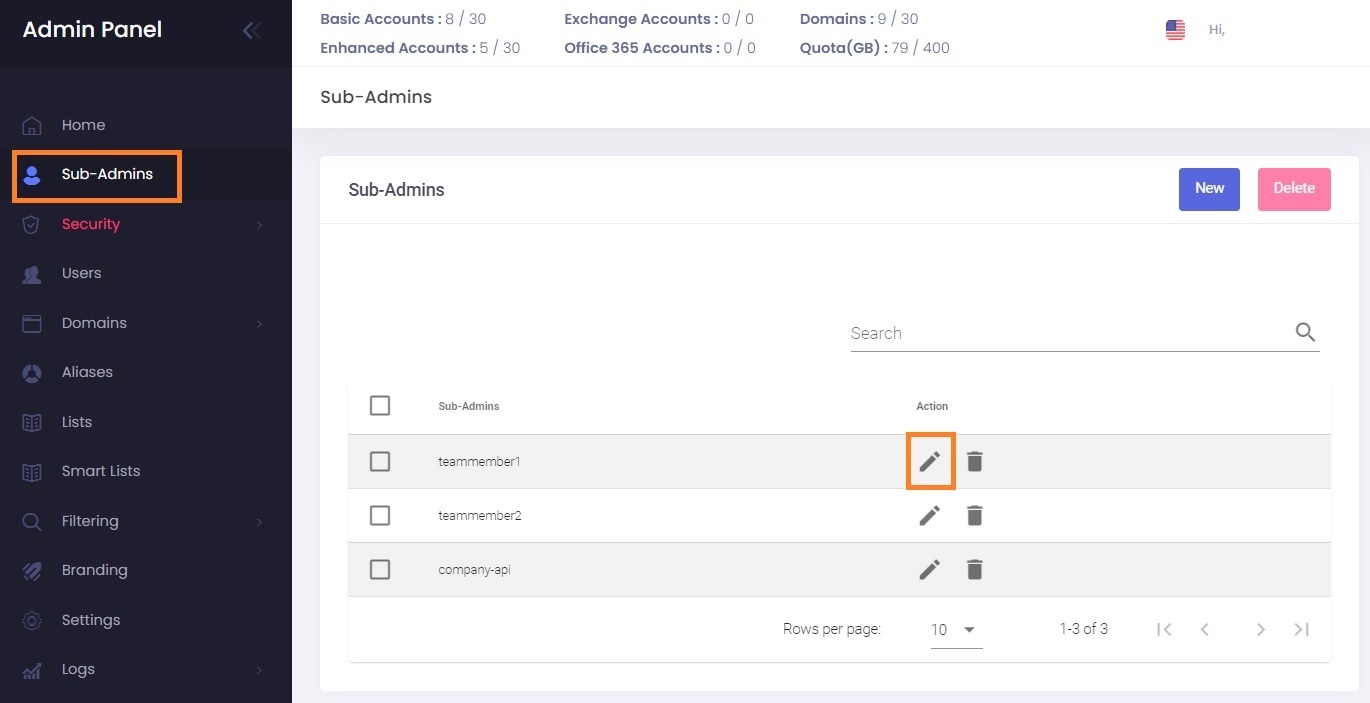1370x703 pixels.
Task: Edit company-api with the pencil icon
Action: [930, 569]
